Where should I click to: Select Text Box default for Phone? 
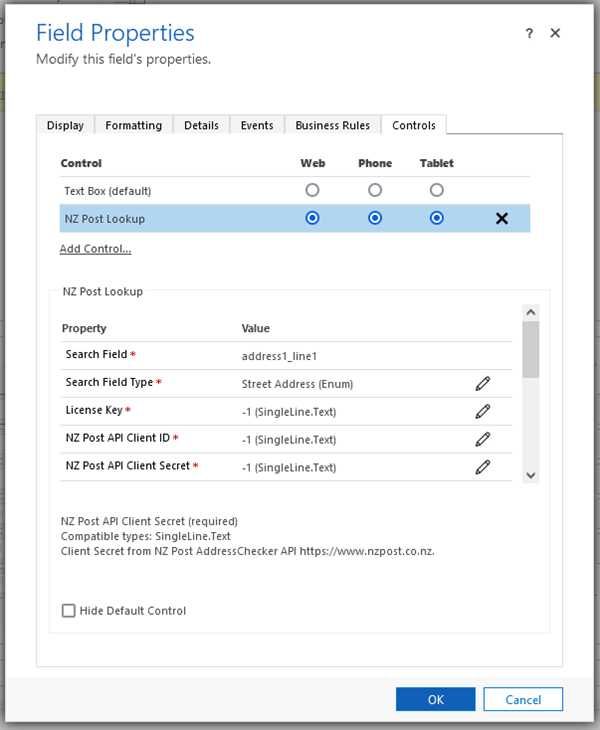pyautogui.click(x=375, y=190)
